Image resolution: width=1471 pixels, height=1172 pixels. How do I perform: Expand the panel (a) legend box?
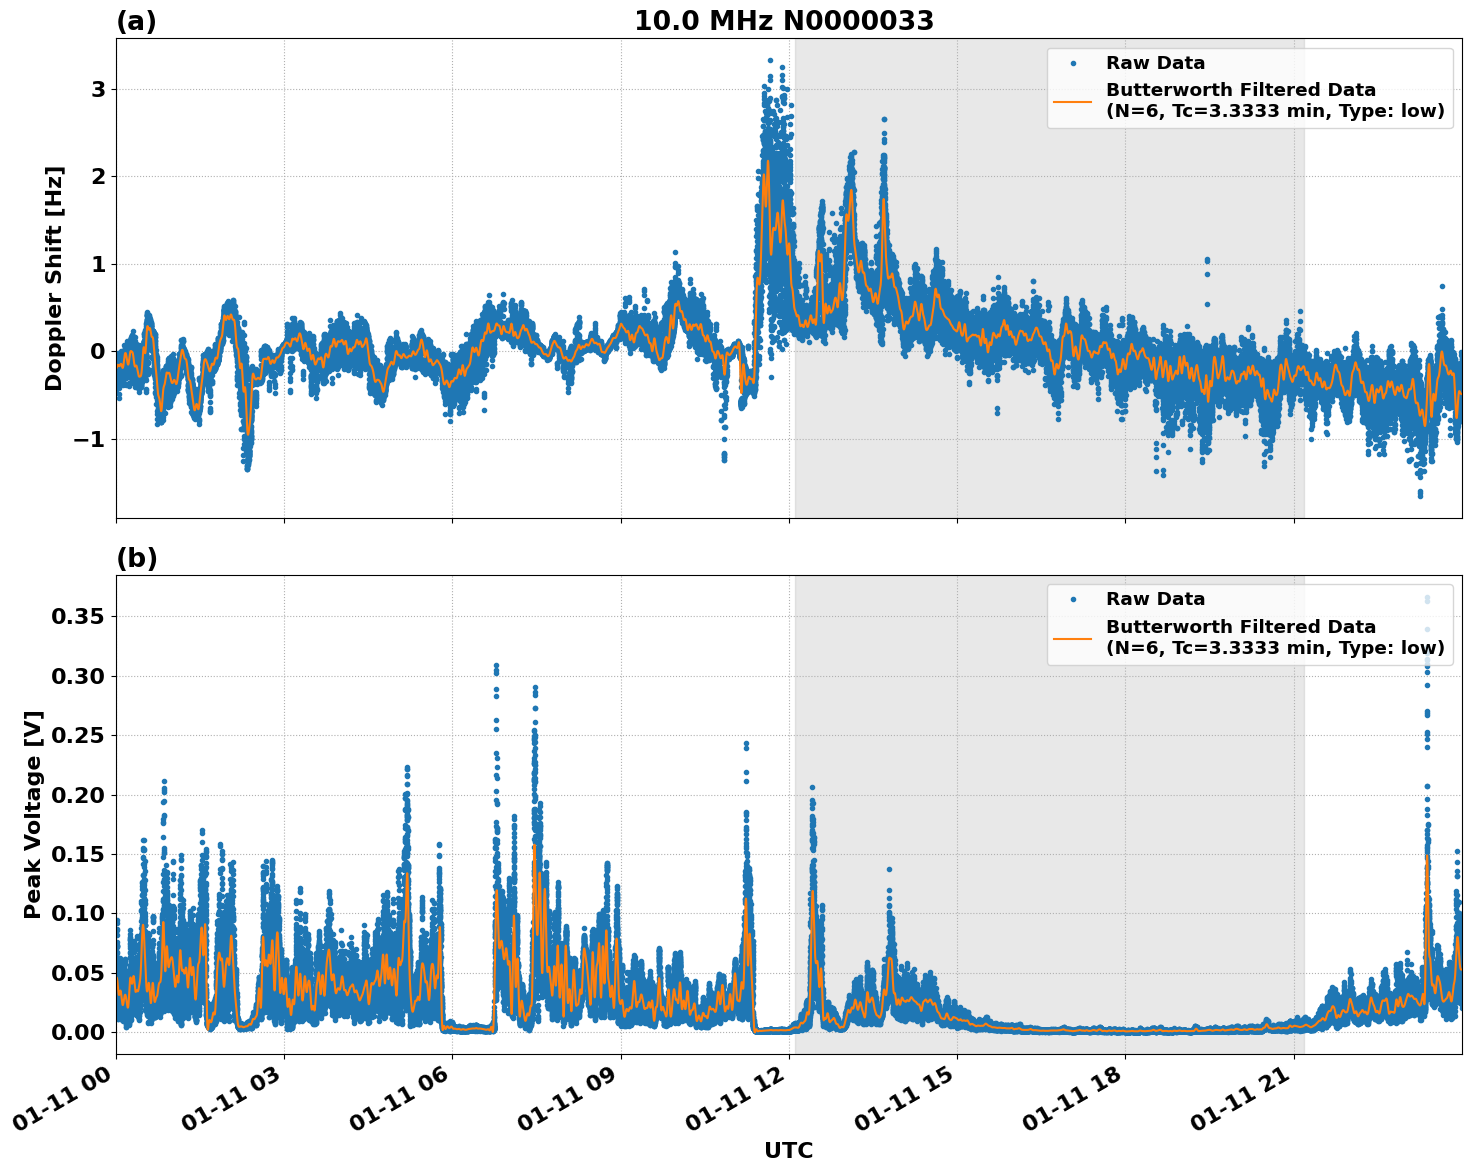coord(1250,90)
